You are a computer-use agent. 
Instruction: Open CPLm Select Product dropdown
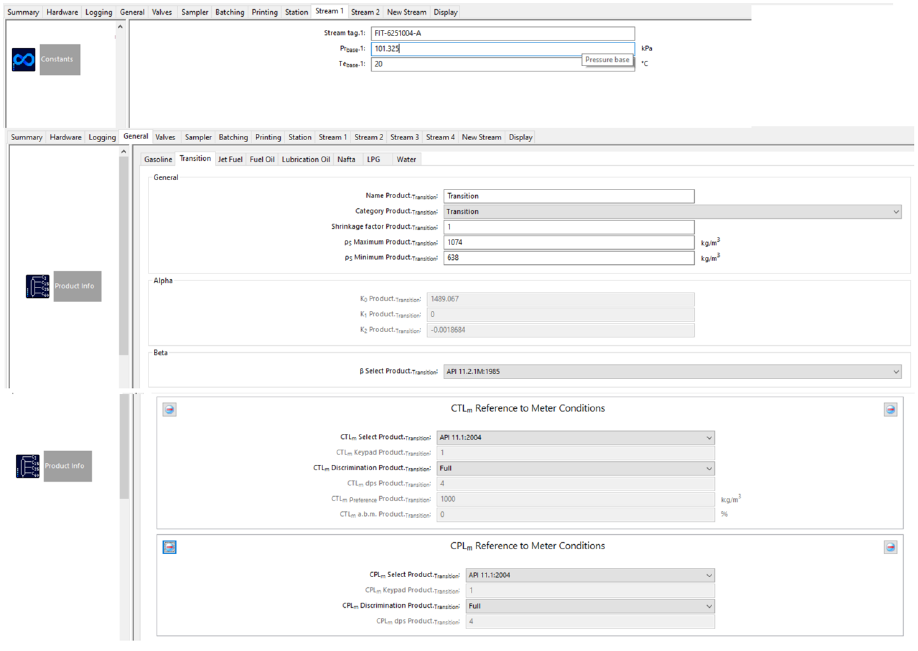tap(590, 575)
